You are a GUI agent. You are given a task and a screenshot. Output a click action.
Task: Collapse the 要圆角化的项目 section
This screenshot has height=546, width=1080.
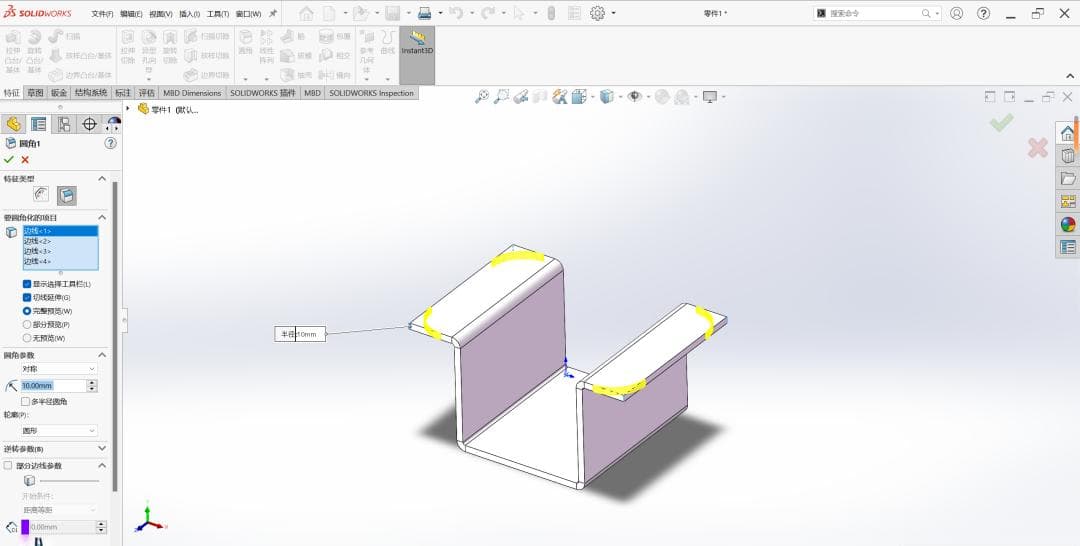point(102,217)
